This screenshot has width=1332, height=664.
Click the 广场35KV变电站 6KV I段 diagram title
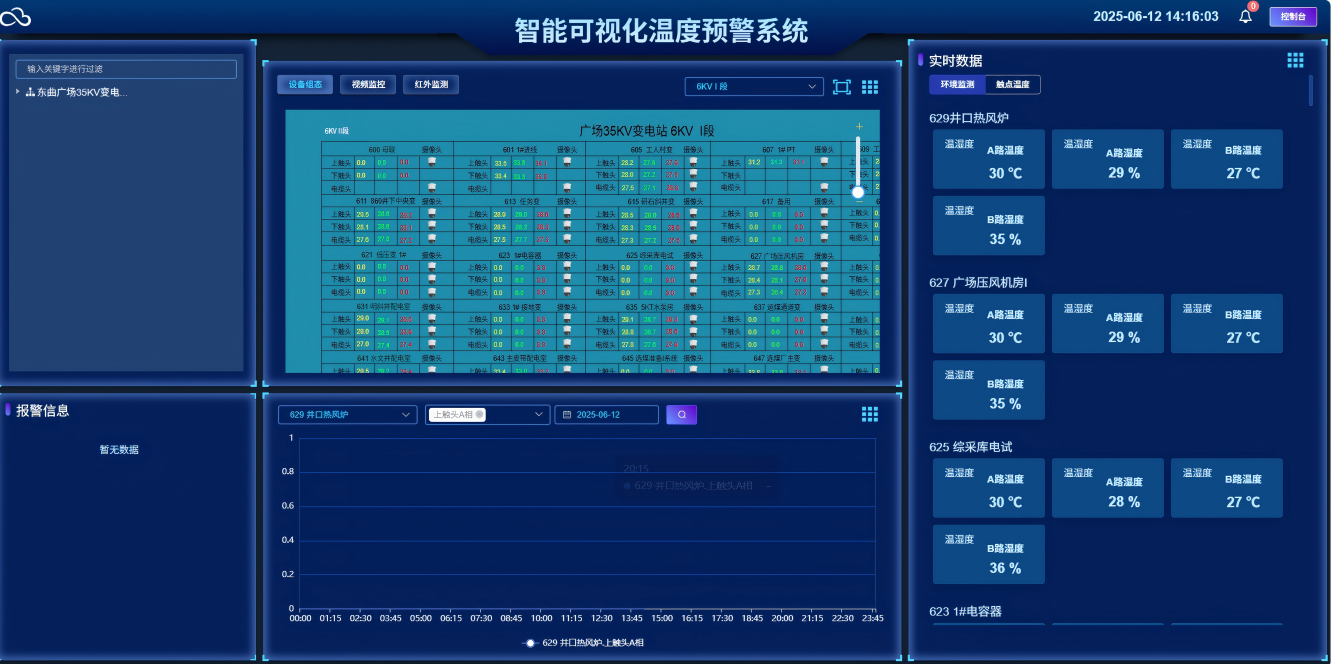tap(647, 131)
